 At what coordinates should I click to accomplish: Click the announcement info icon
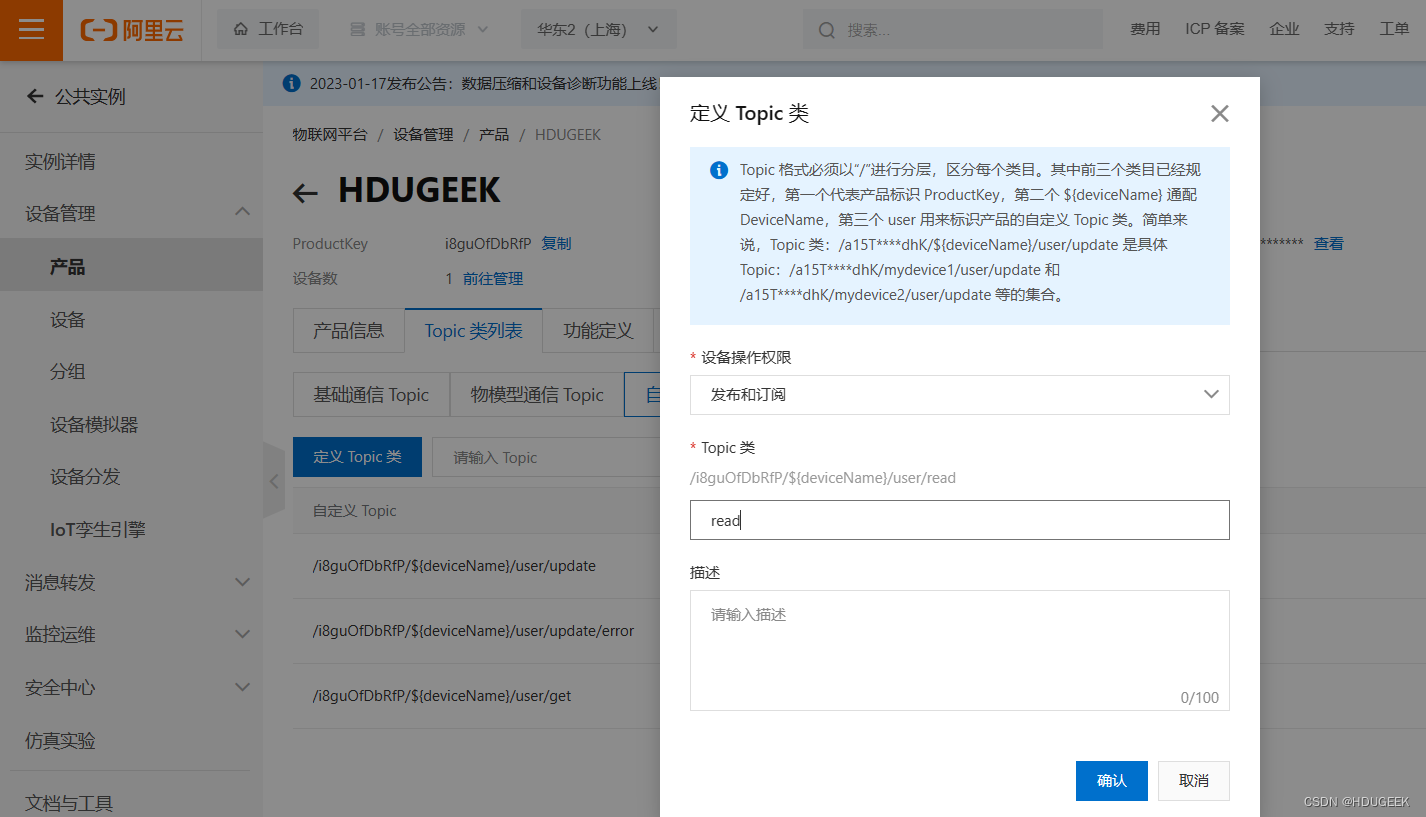click(x=291, y=83)
